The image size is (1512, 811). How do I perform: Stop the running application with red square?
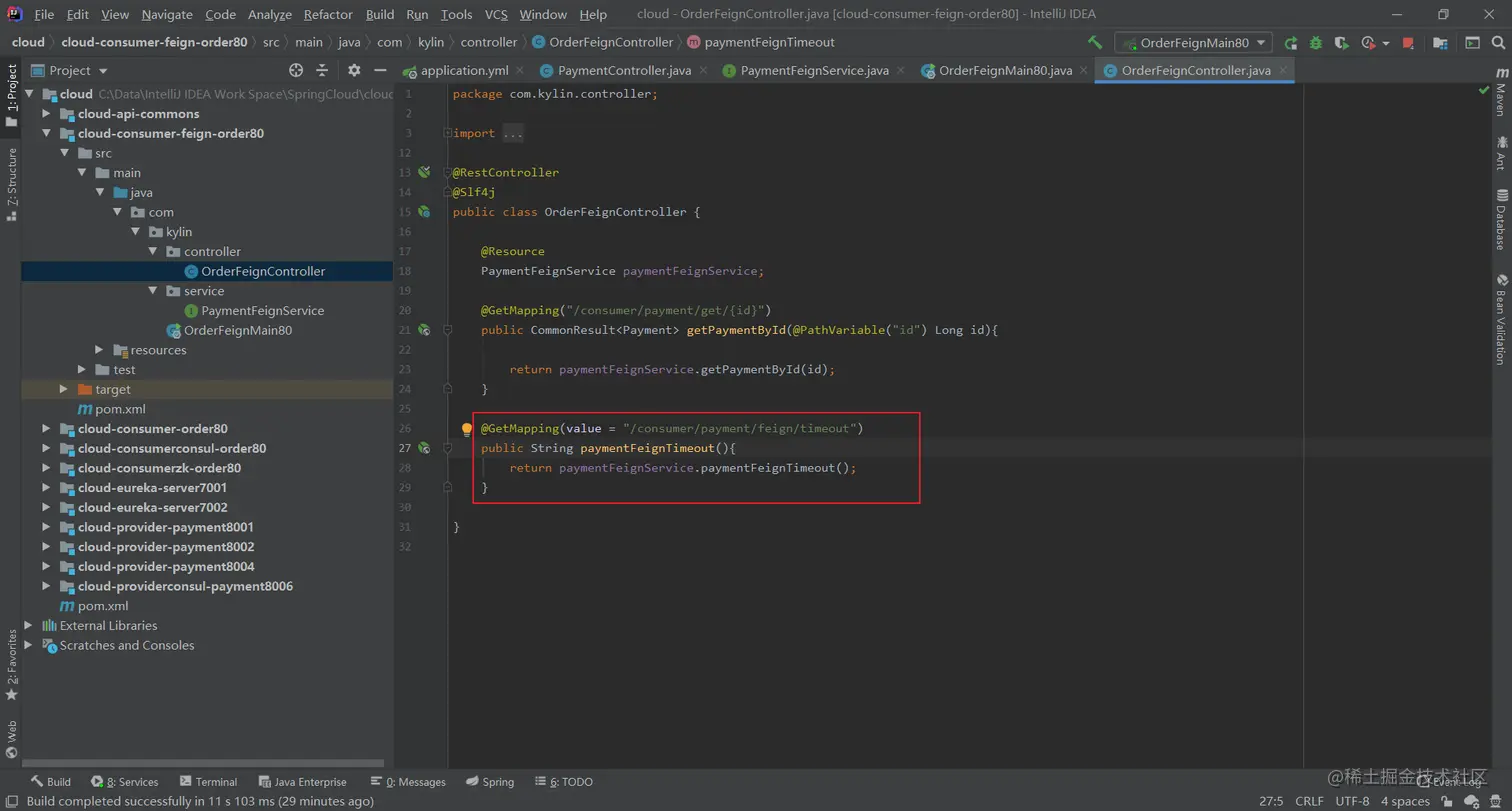coord(1408,43)
